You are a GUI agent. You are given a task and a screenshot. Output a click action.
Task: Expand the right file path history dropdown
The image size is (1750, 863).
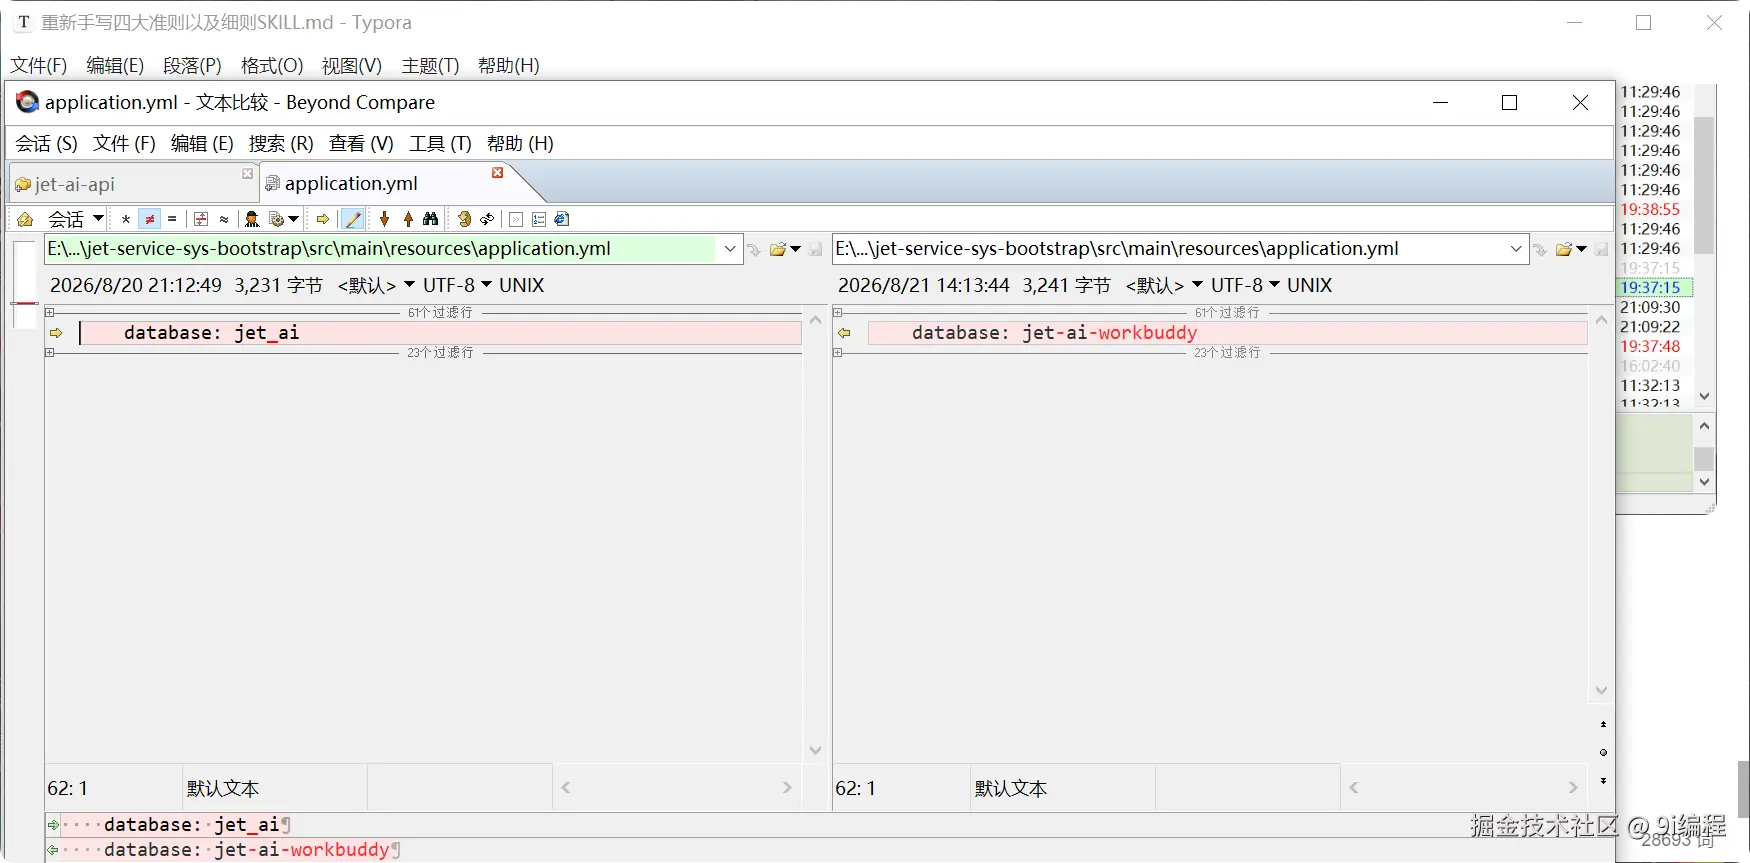tap(1516, 249)
